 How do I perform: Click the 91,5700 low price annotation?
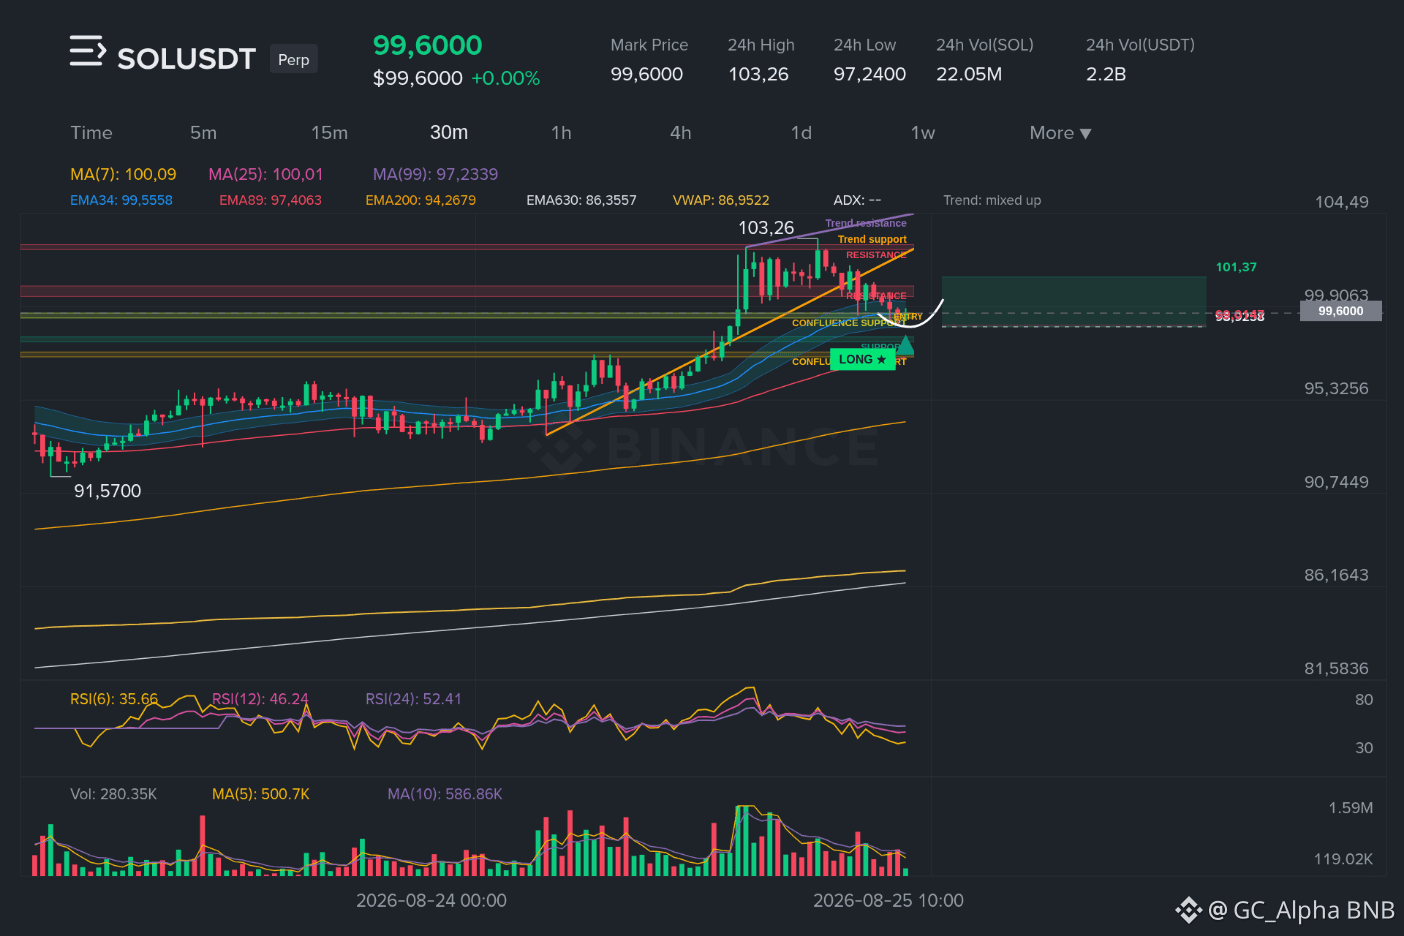107,491
